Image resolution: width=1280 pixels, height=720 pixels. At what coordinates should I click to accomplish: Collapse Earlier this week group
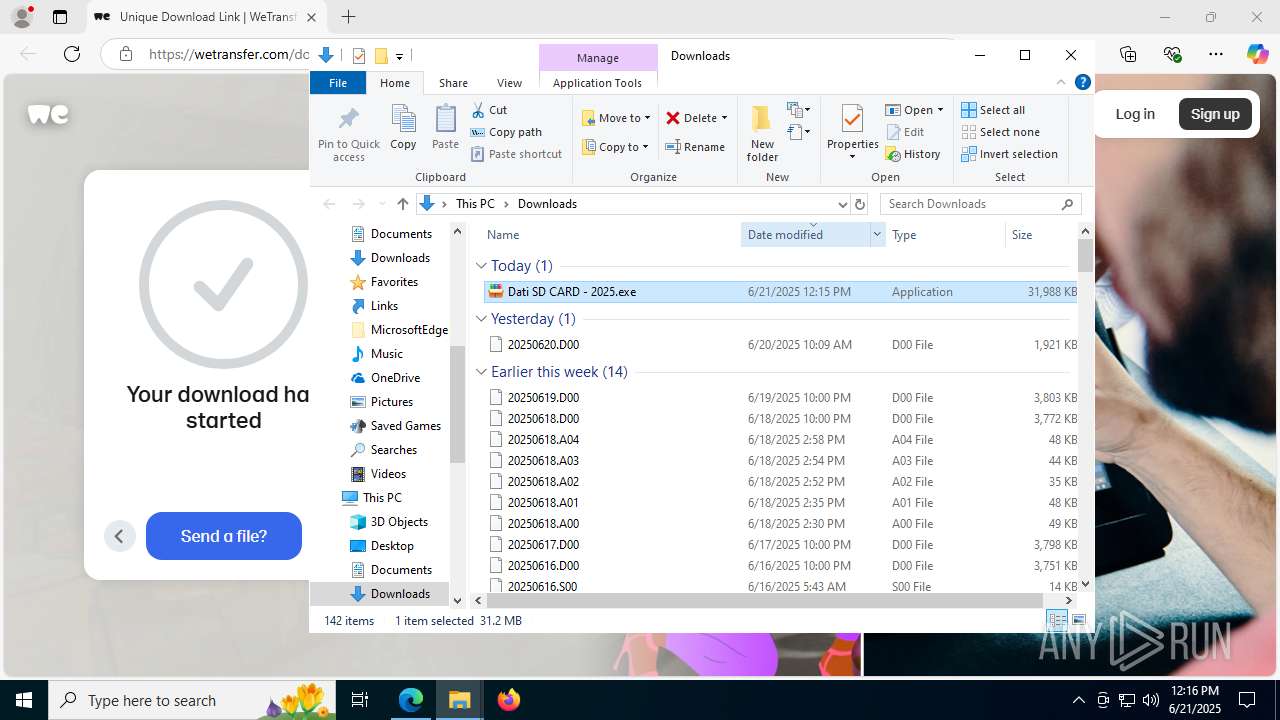pyautogui.click(x=481, y=372)
